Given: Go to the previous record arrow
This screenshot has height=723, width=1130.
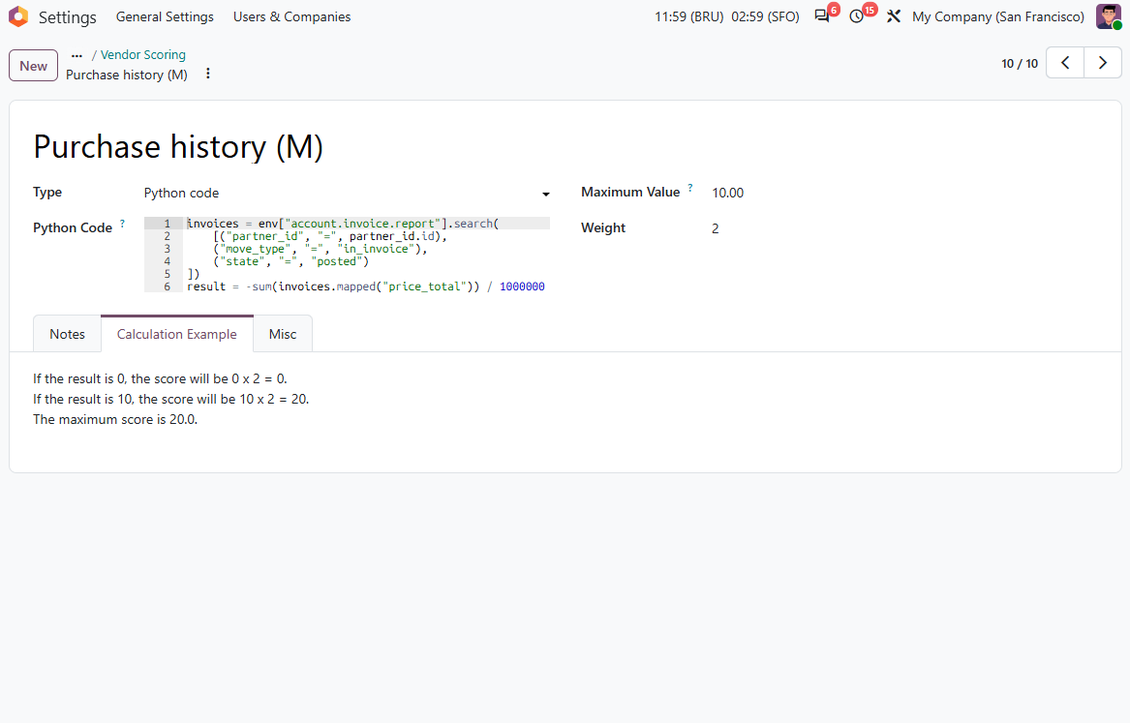Looking at the screenshot, I should tap(1065, 63).
